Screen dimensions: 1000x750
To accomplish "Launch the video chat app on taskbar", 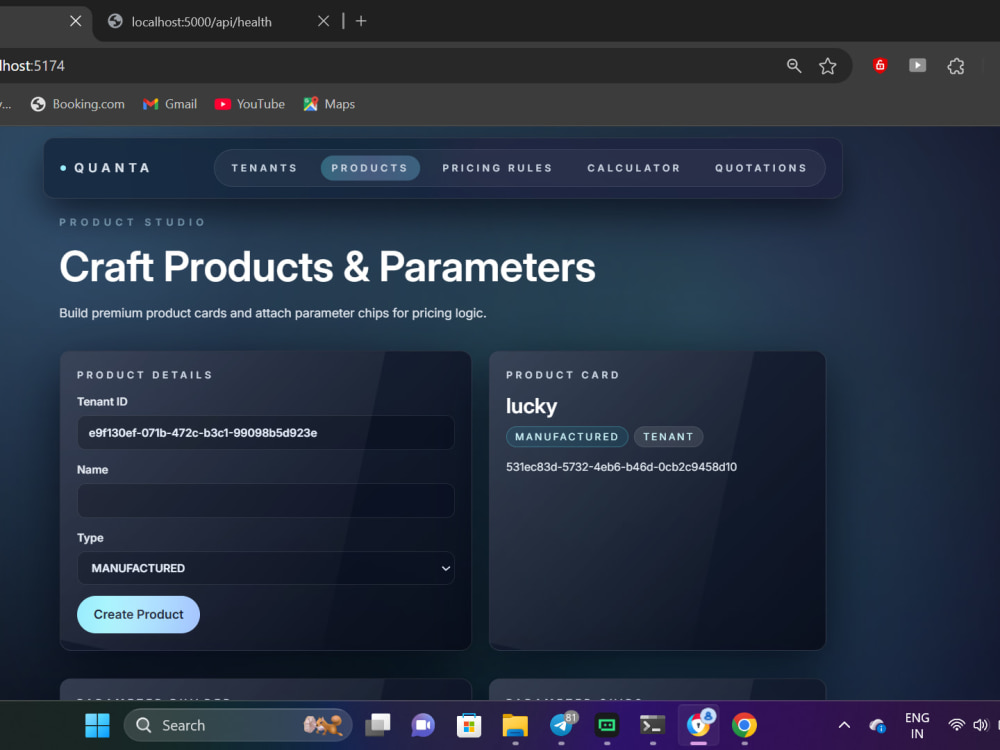I will (x=423, y=725).
